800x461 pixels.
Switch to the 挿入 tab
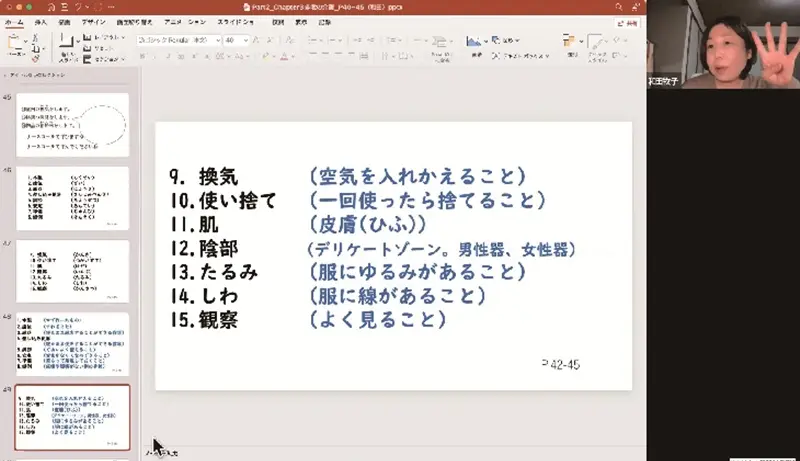[x=40, y=22]
